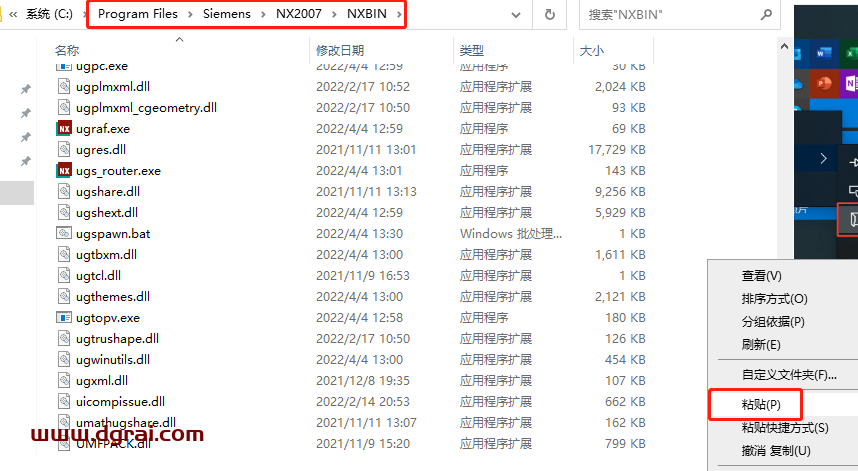Screen dimensions: 858x471
Task: Expand the Start menu tile group arrow
Action: coord(824,159)
